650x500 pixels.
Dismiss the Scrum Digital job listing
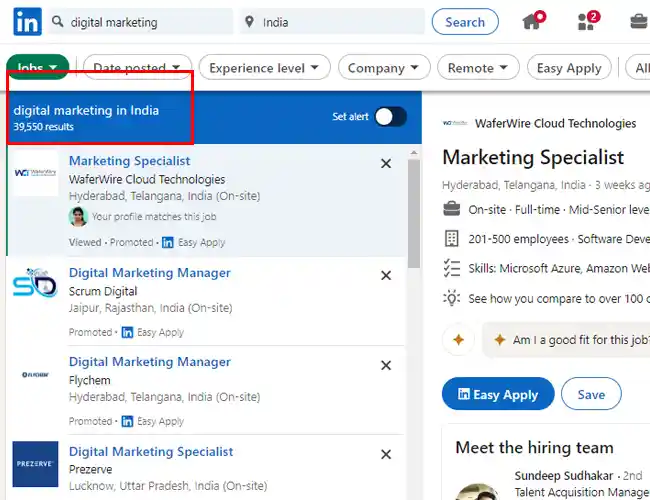click(x=386, y=275)
